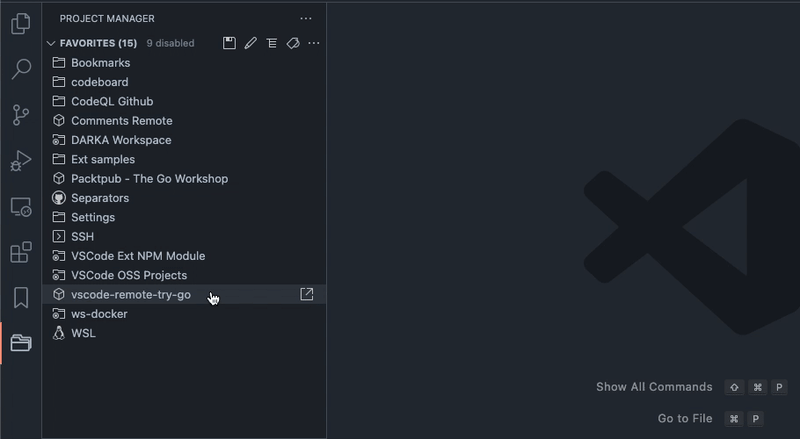Click the Edit Projects pencil icon

click(x=251, y=43)
